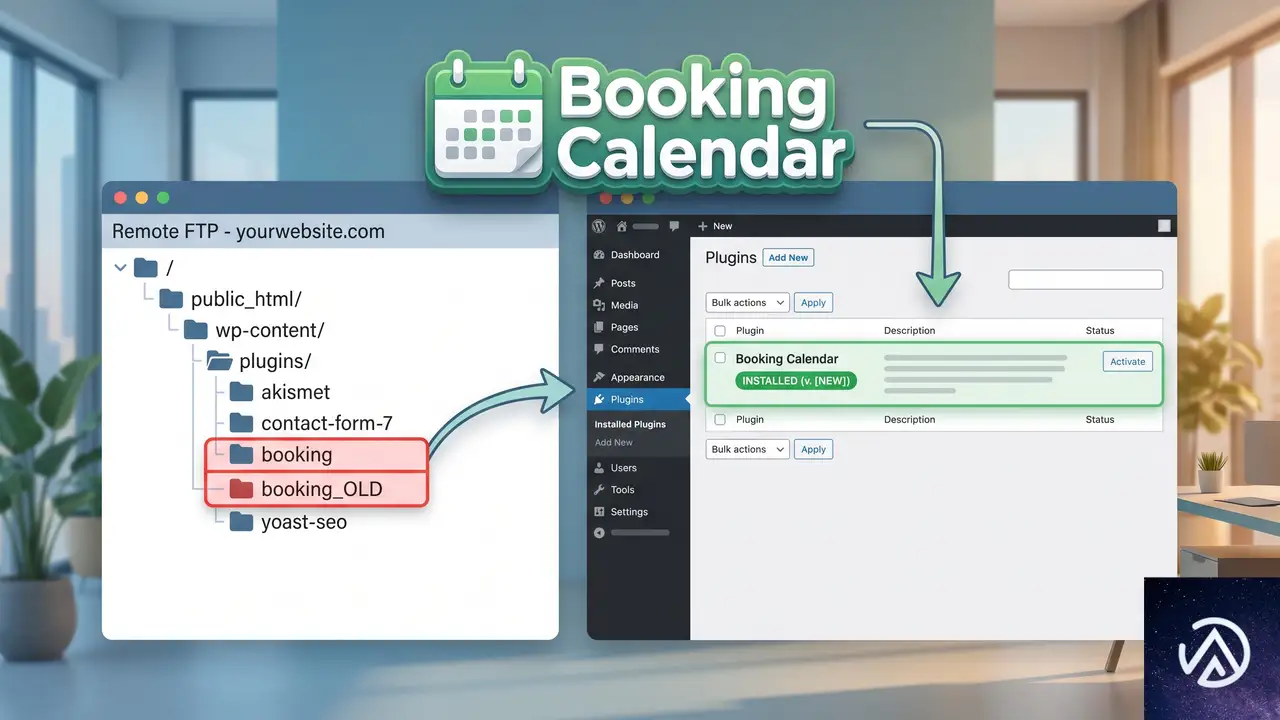This screenshot has width=1280, height=720.
Task: Activate the Booking Calendar plugin
Action: [1128, 362]
